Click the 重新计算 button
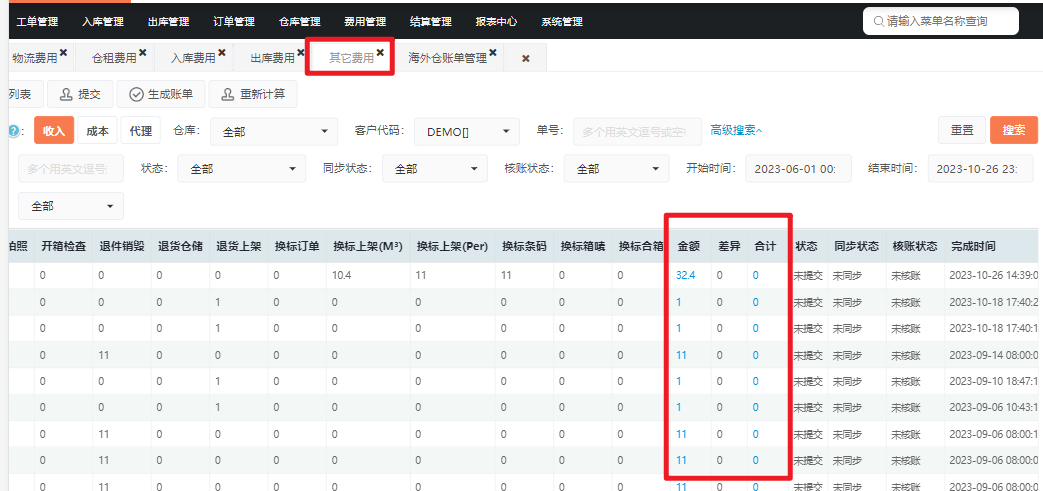This screenshot has height=491, width=1043. coord(253,94)
